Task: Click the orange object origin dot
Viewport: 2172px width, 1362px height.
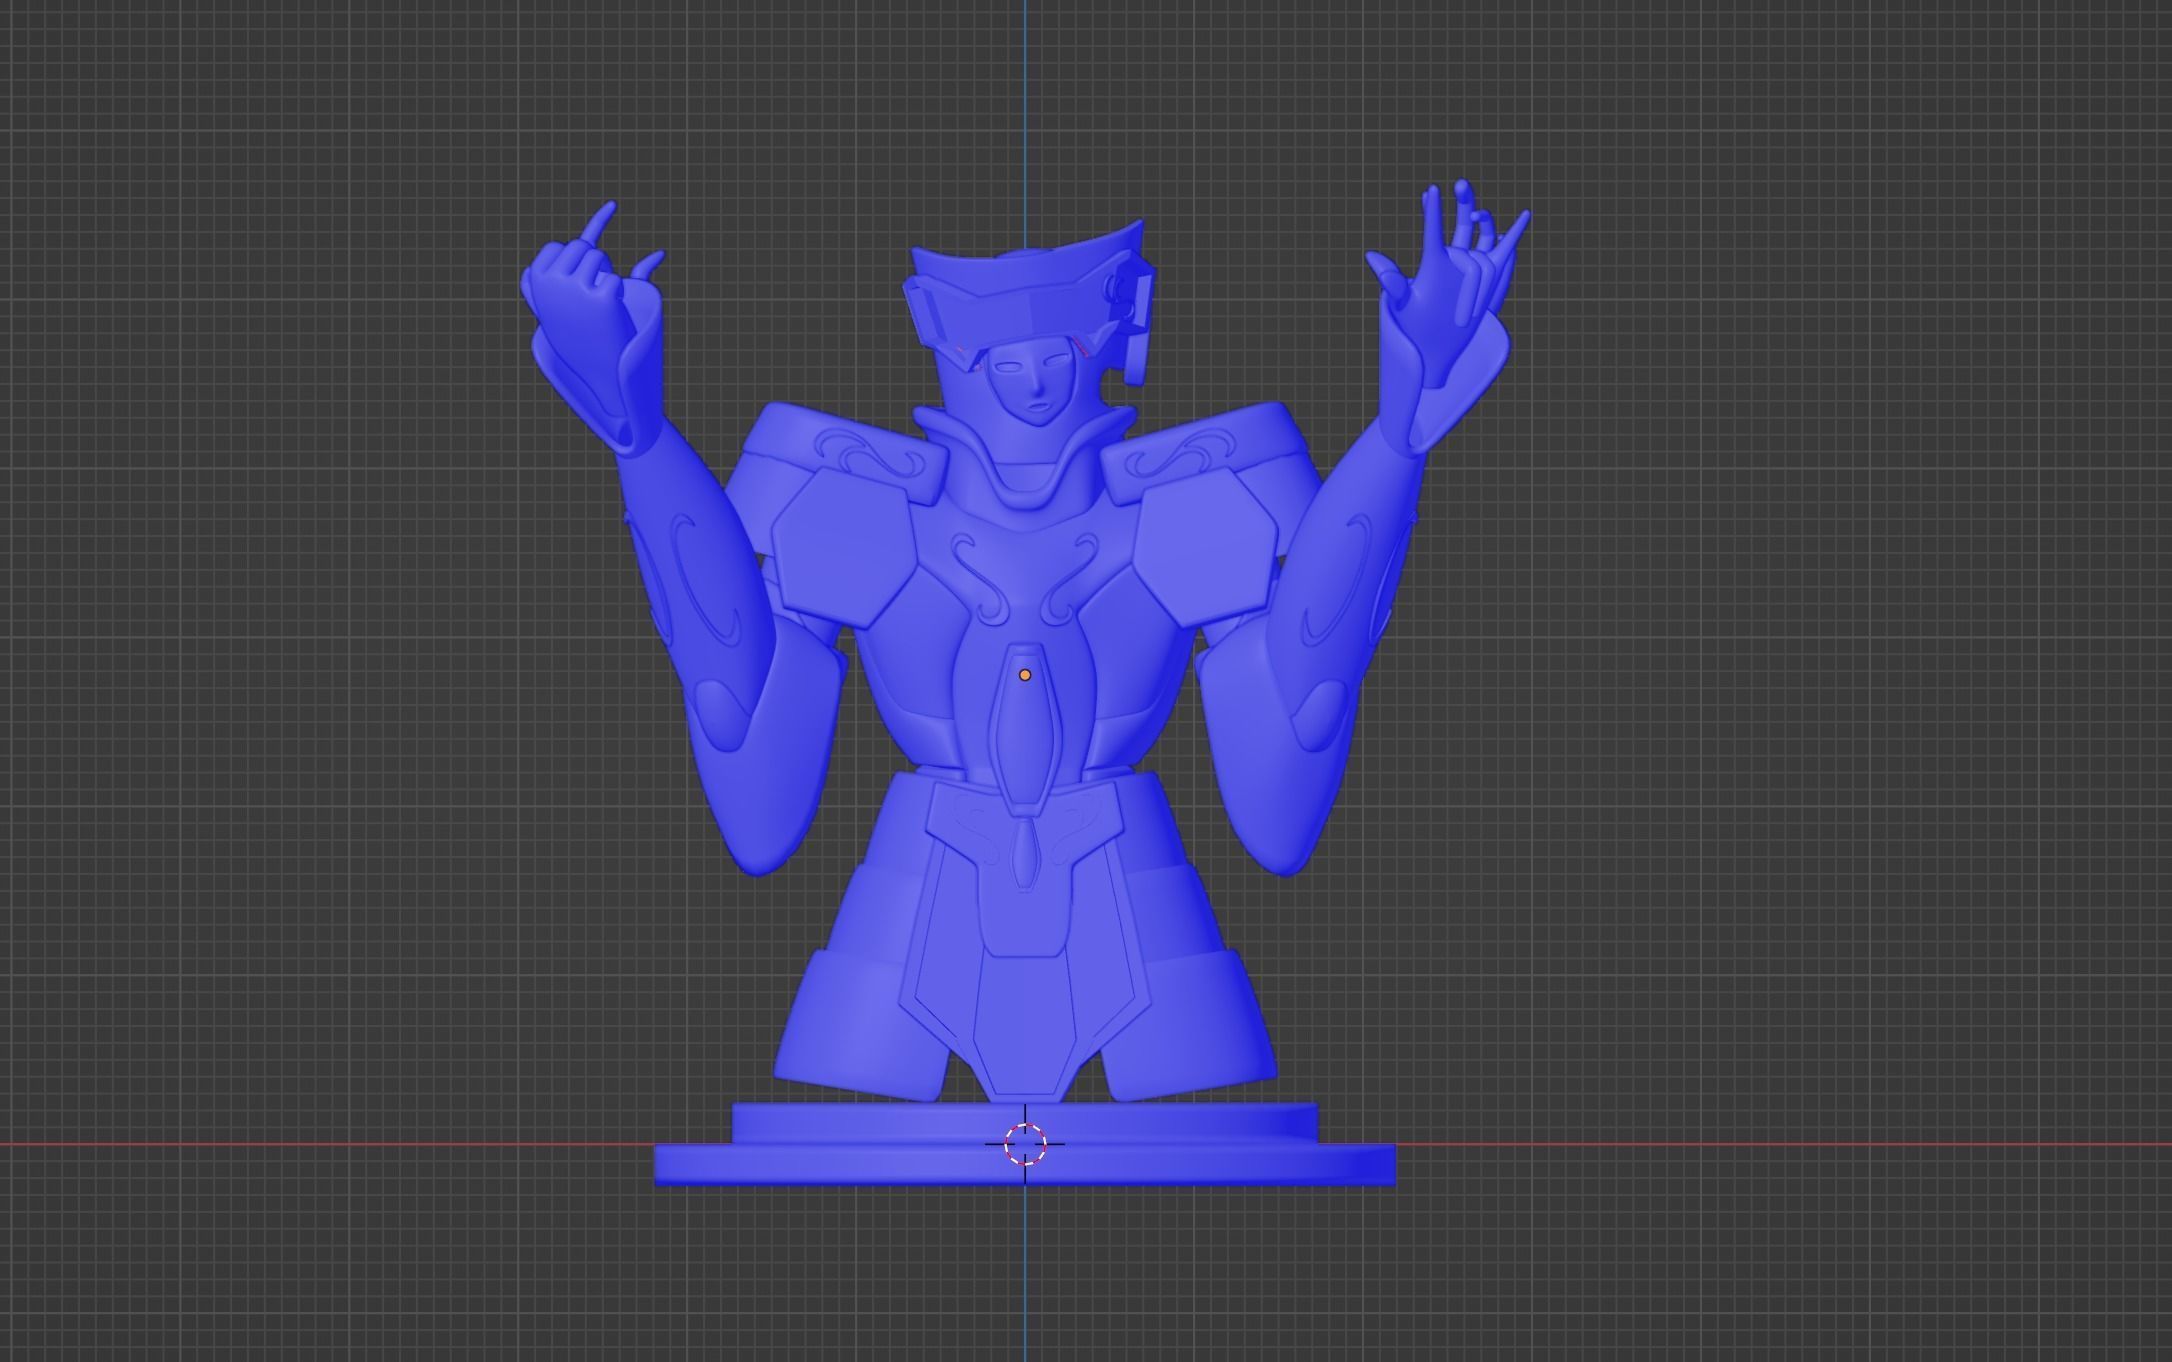Action: click(1024, 675)
